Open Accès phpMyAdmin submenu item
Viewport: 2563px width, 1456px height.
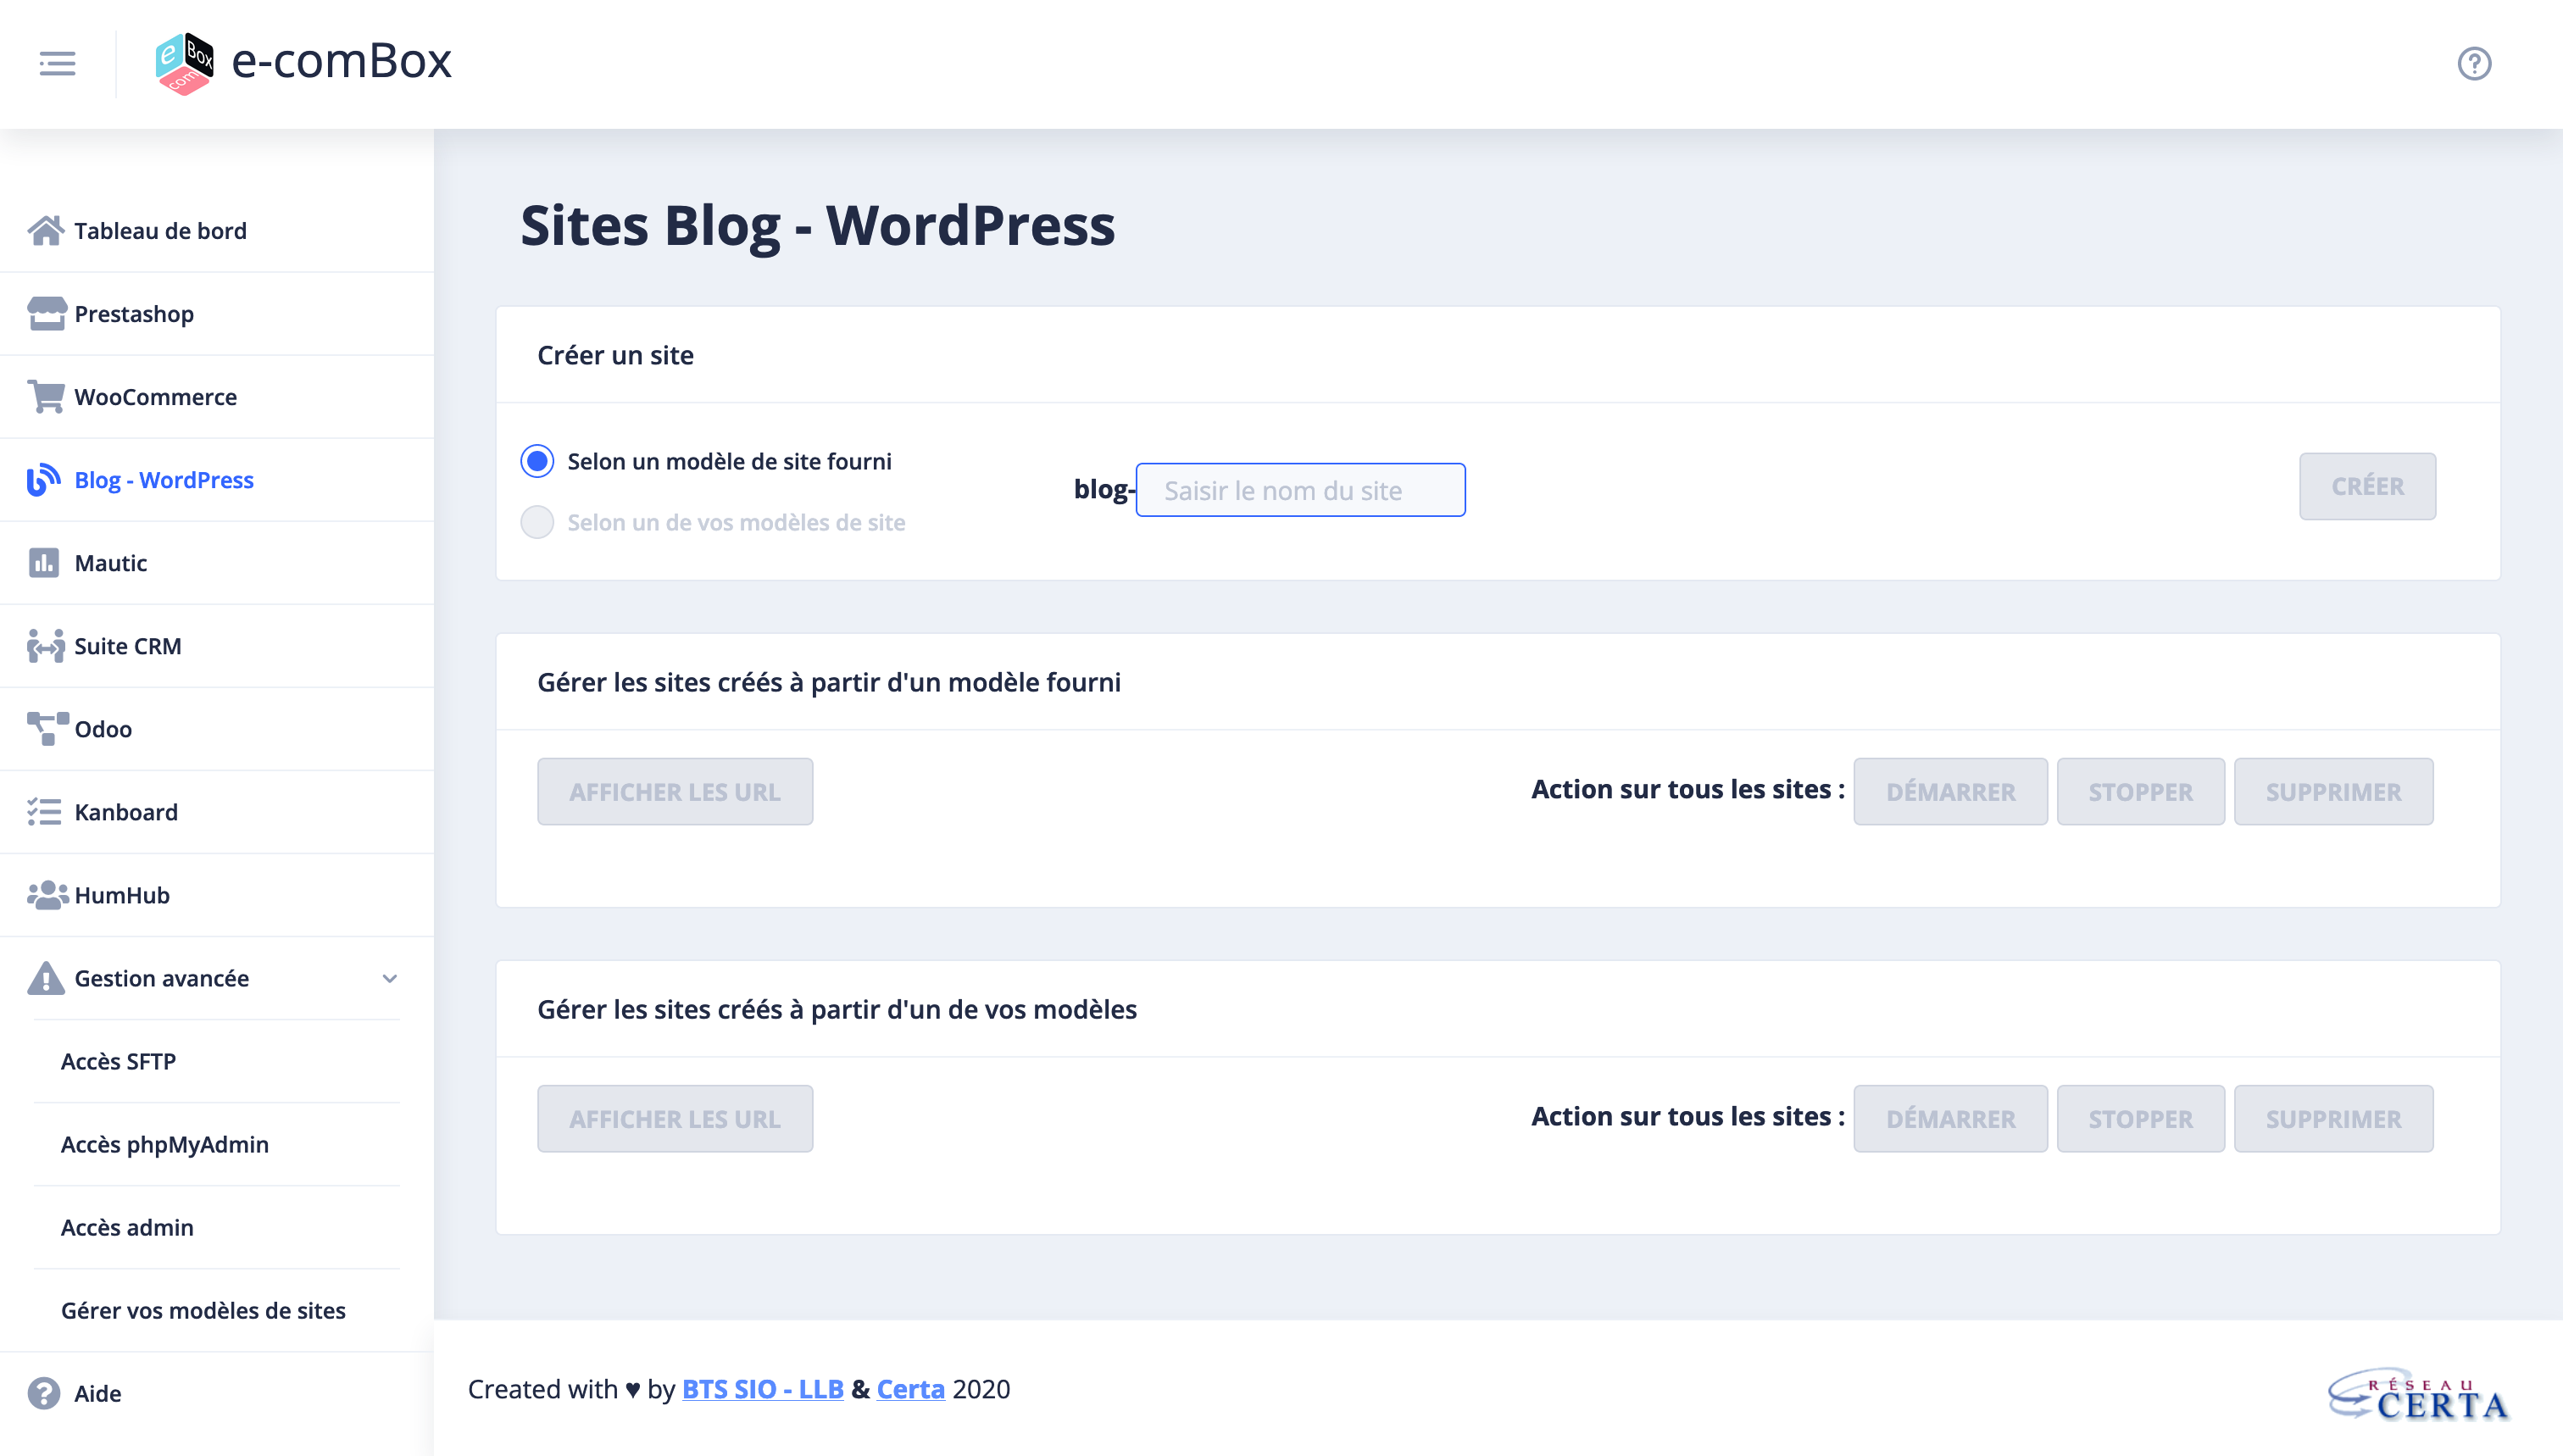point(217,1144)
